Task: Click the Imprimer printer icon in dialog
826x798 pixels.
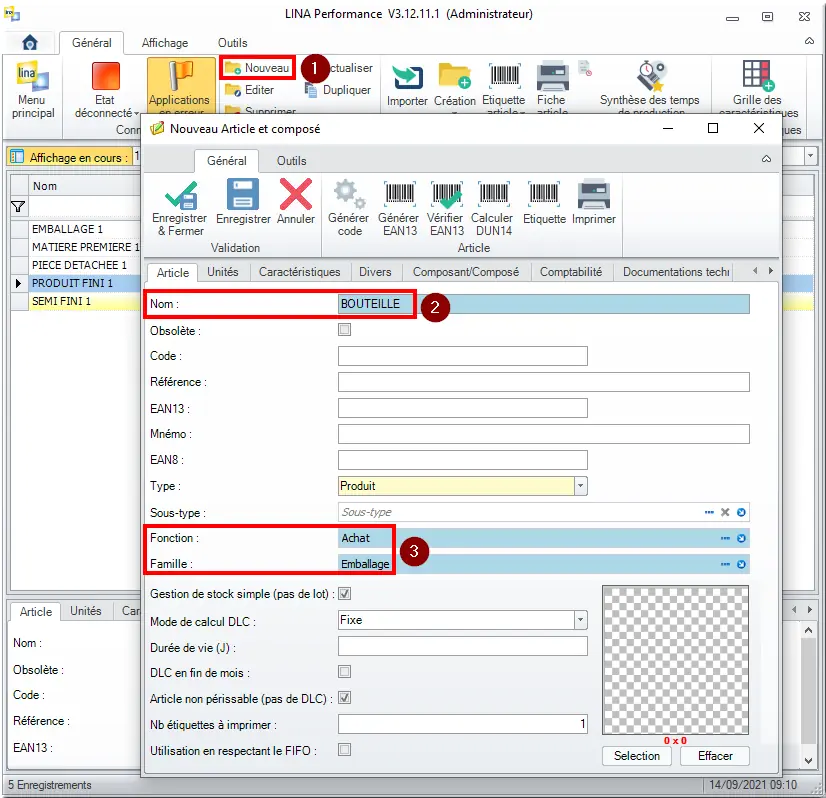Action: 594,194
